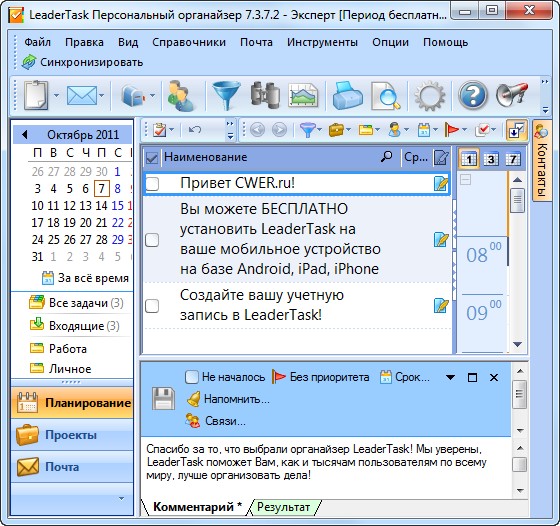Click the binoculars search icon
The height and width of the screenshot is (526, 560).
[x=265, y=95]
